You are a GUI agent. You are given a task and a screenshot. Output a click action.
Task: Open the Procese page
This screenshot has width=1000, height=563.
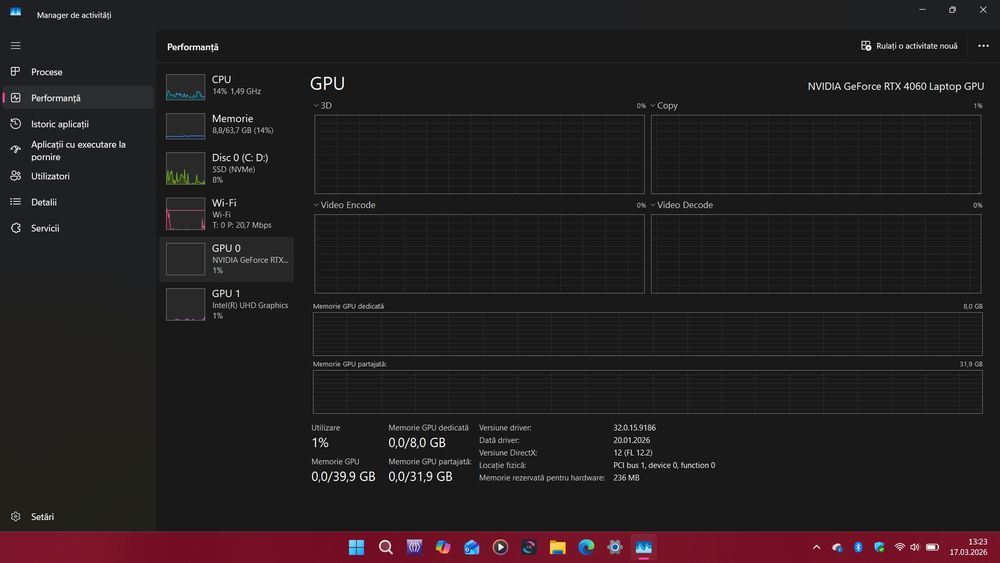coord(78,72)
